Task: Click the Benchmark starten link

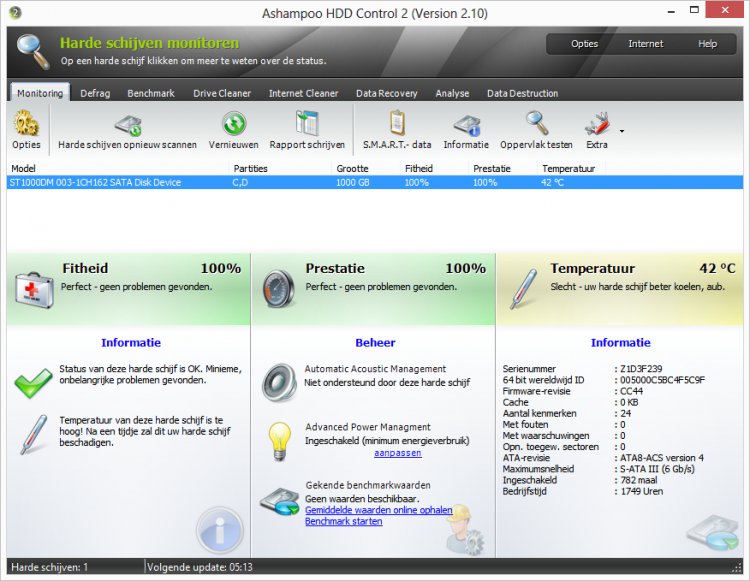Action: (x=343, y=522)
